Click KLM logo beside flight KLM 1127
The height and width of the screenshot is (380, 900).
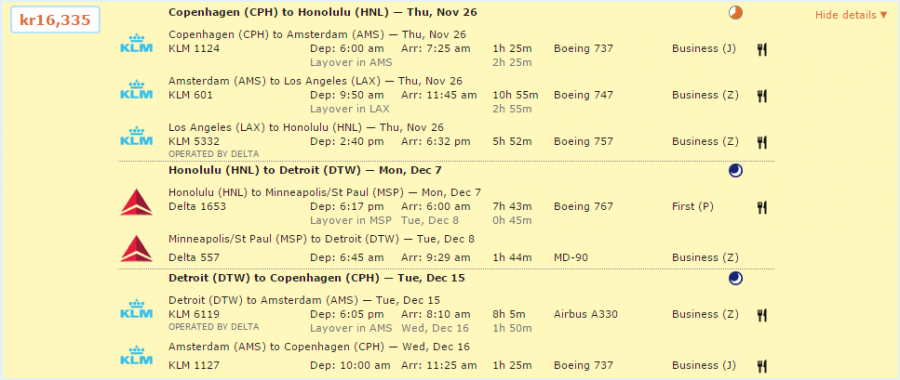136,355
